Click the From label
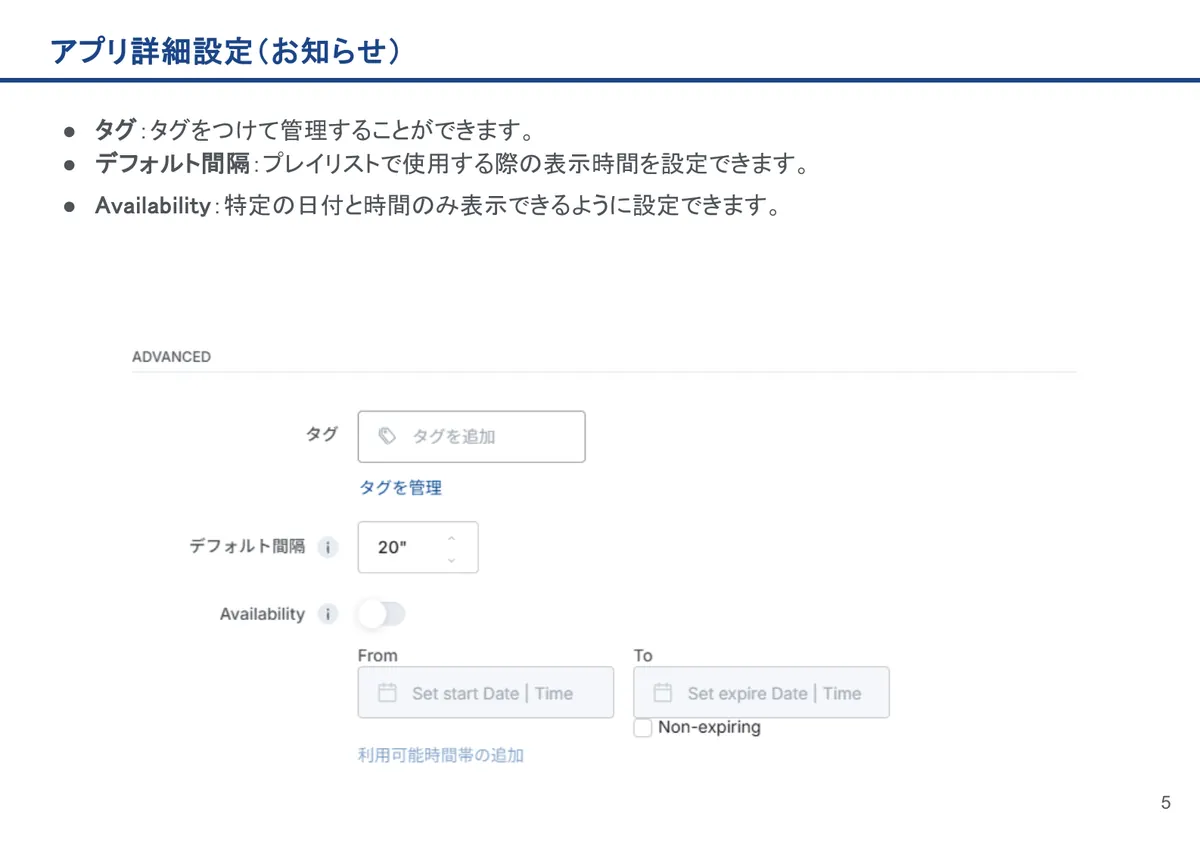Viewport: 1200px width, 849px height. click(x=377, y=655)
